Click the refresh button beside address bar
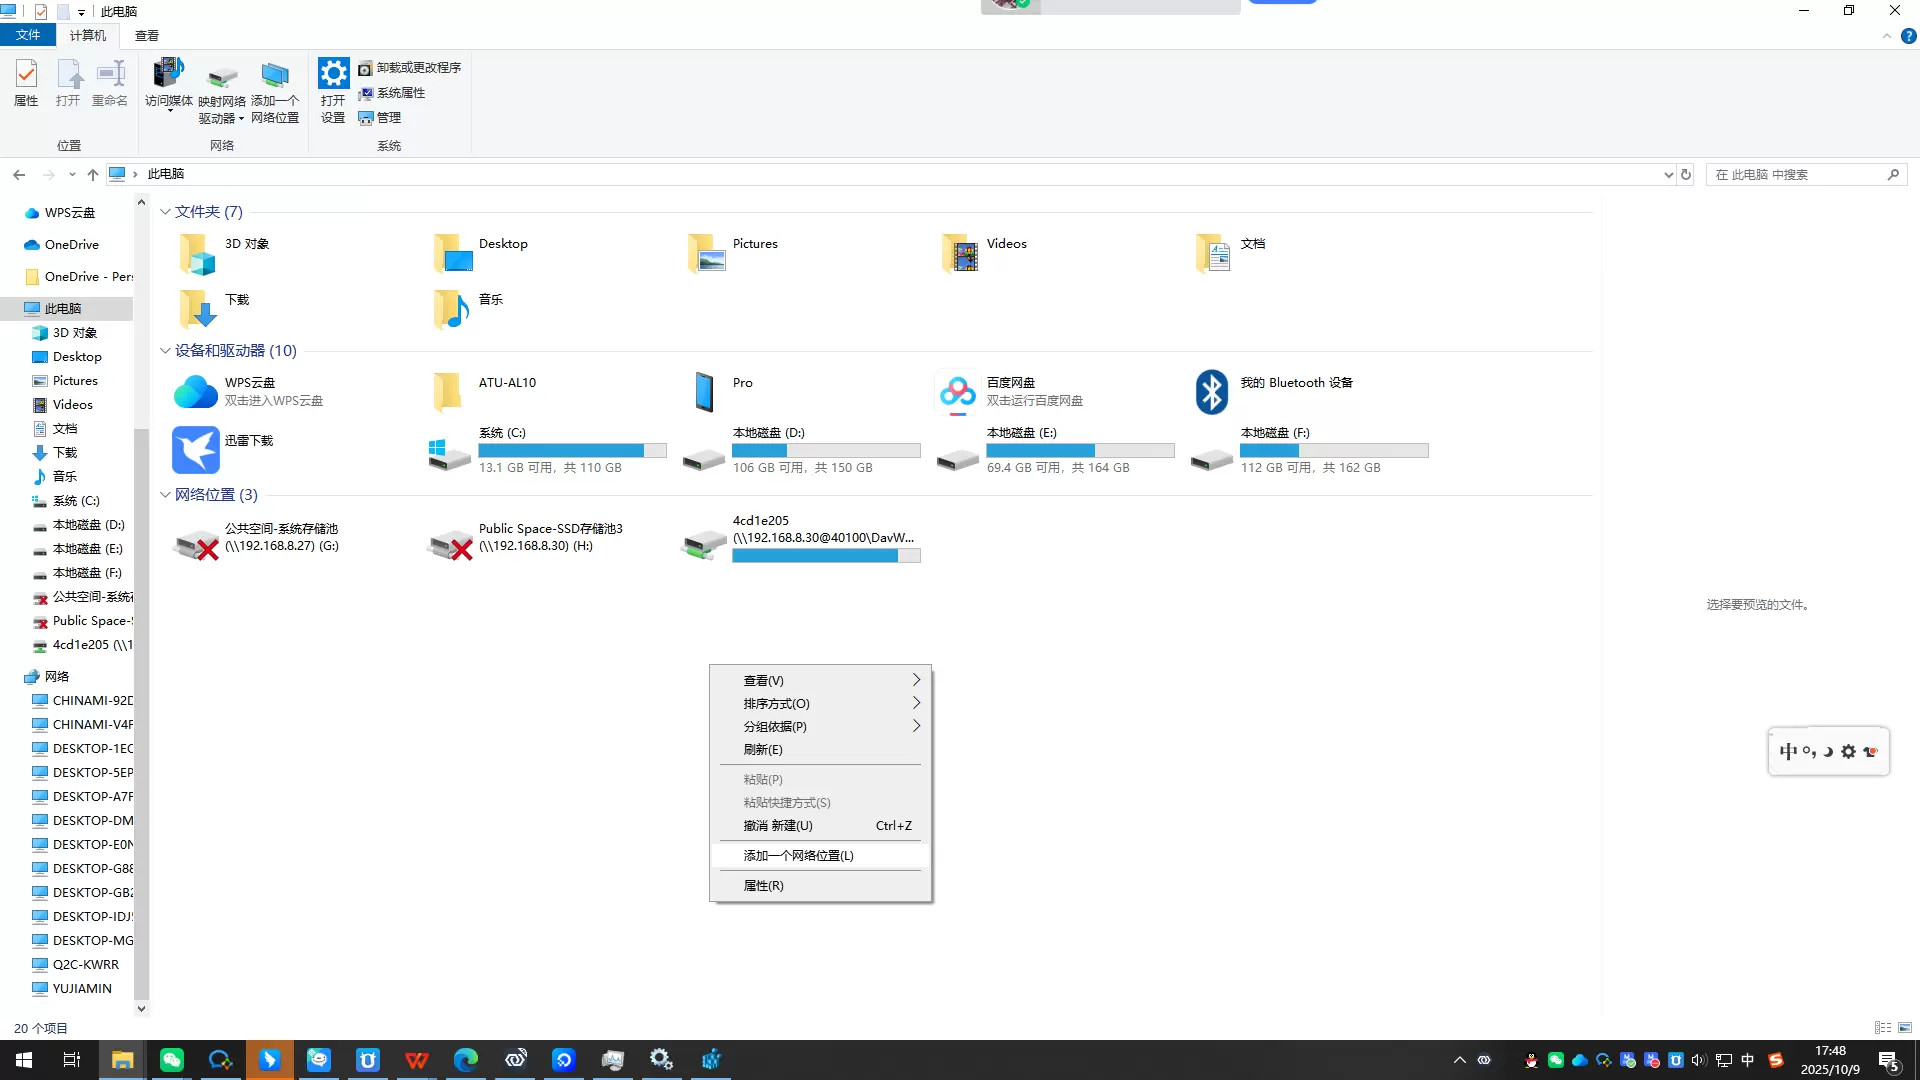This screenshot has width=1920, height=1080. coord(1686,174)
